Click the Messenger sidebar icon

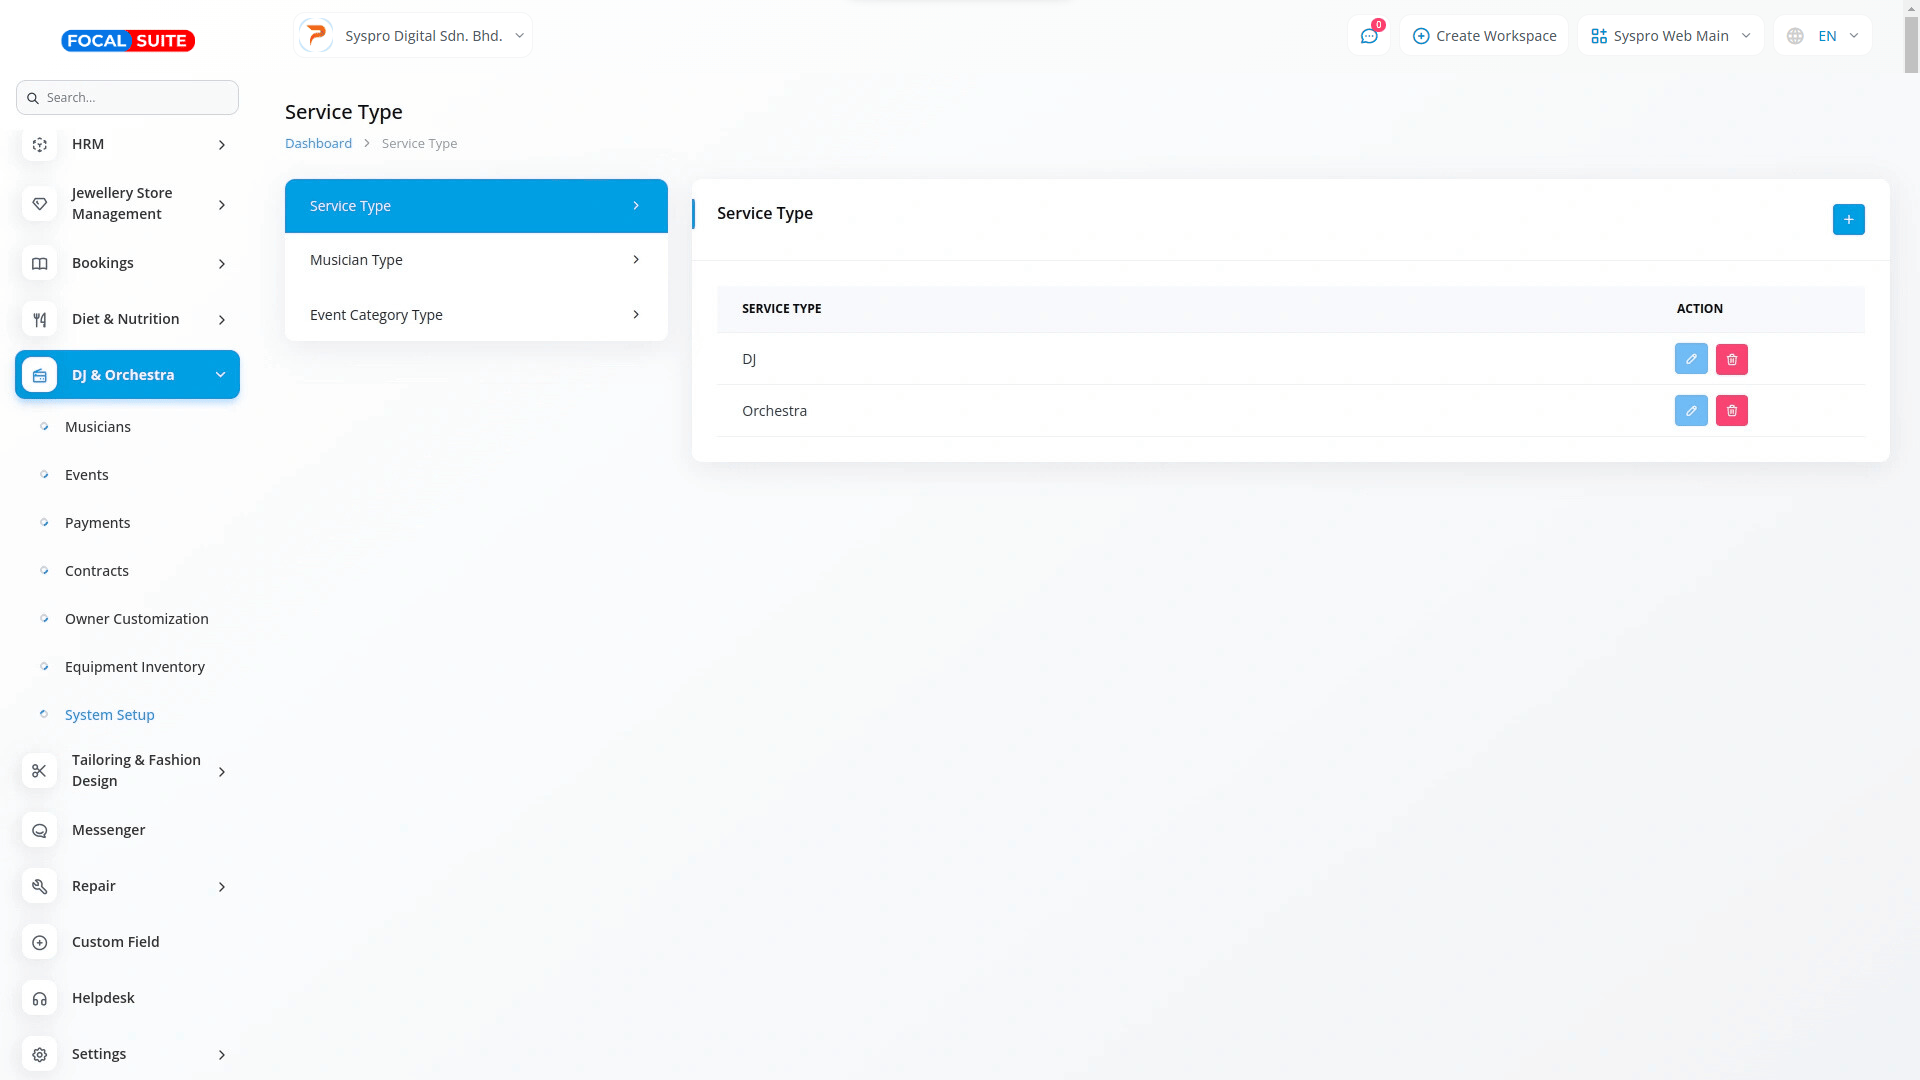coord(40,830)
